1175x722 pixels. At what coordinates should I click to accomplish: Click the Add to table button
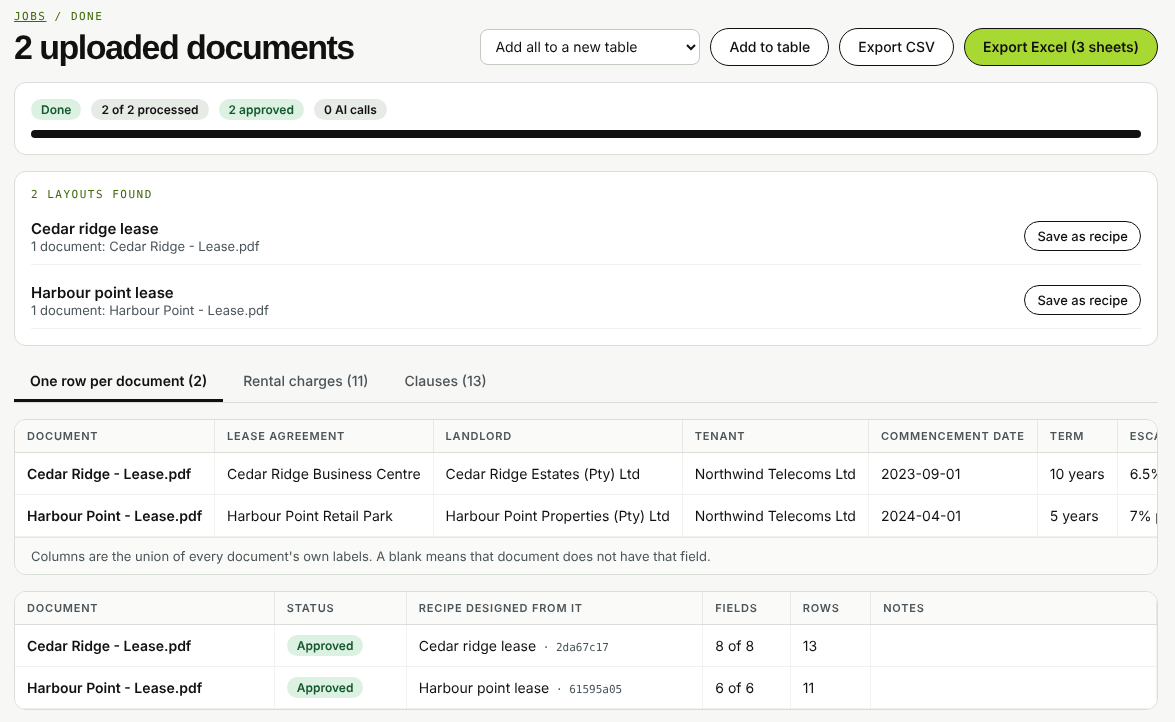click(769, 47)
